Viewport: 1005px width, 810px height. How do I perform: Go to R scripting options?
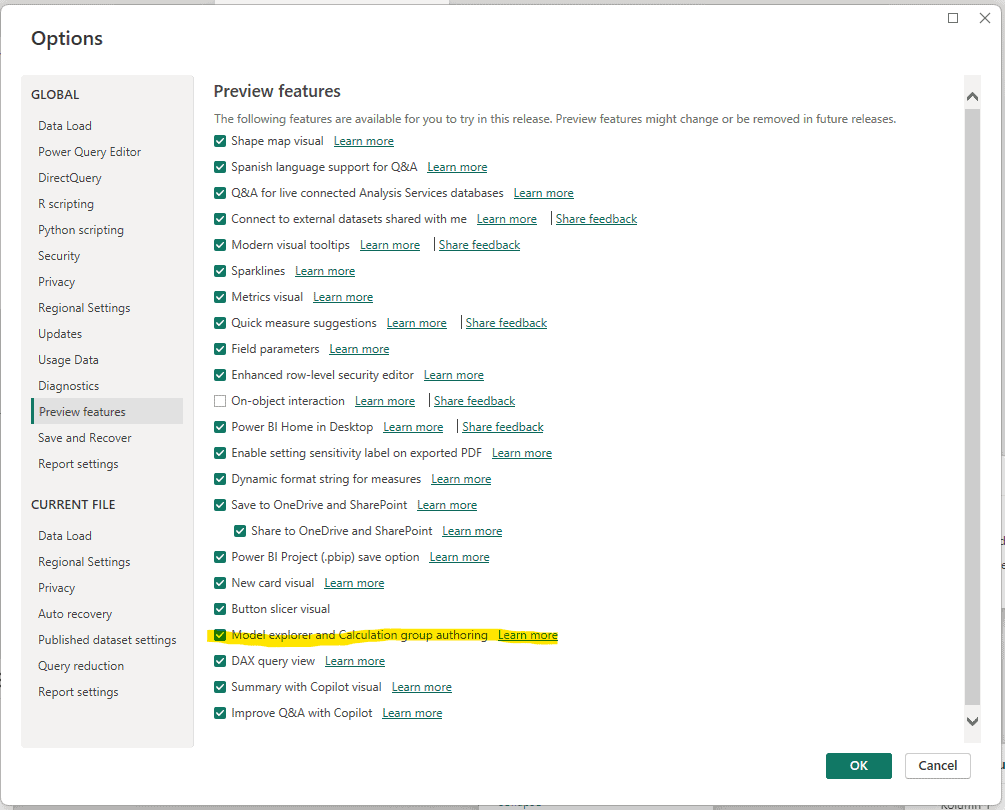[x=65, y=204]
